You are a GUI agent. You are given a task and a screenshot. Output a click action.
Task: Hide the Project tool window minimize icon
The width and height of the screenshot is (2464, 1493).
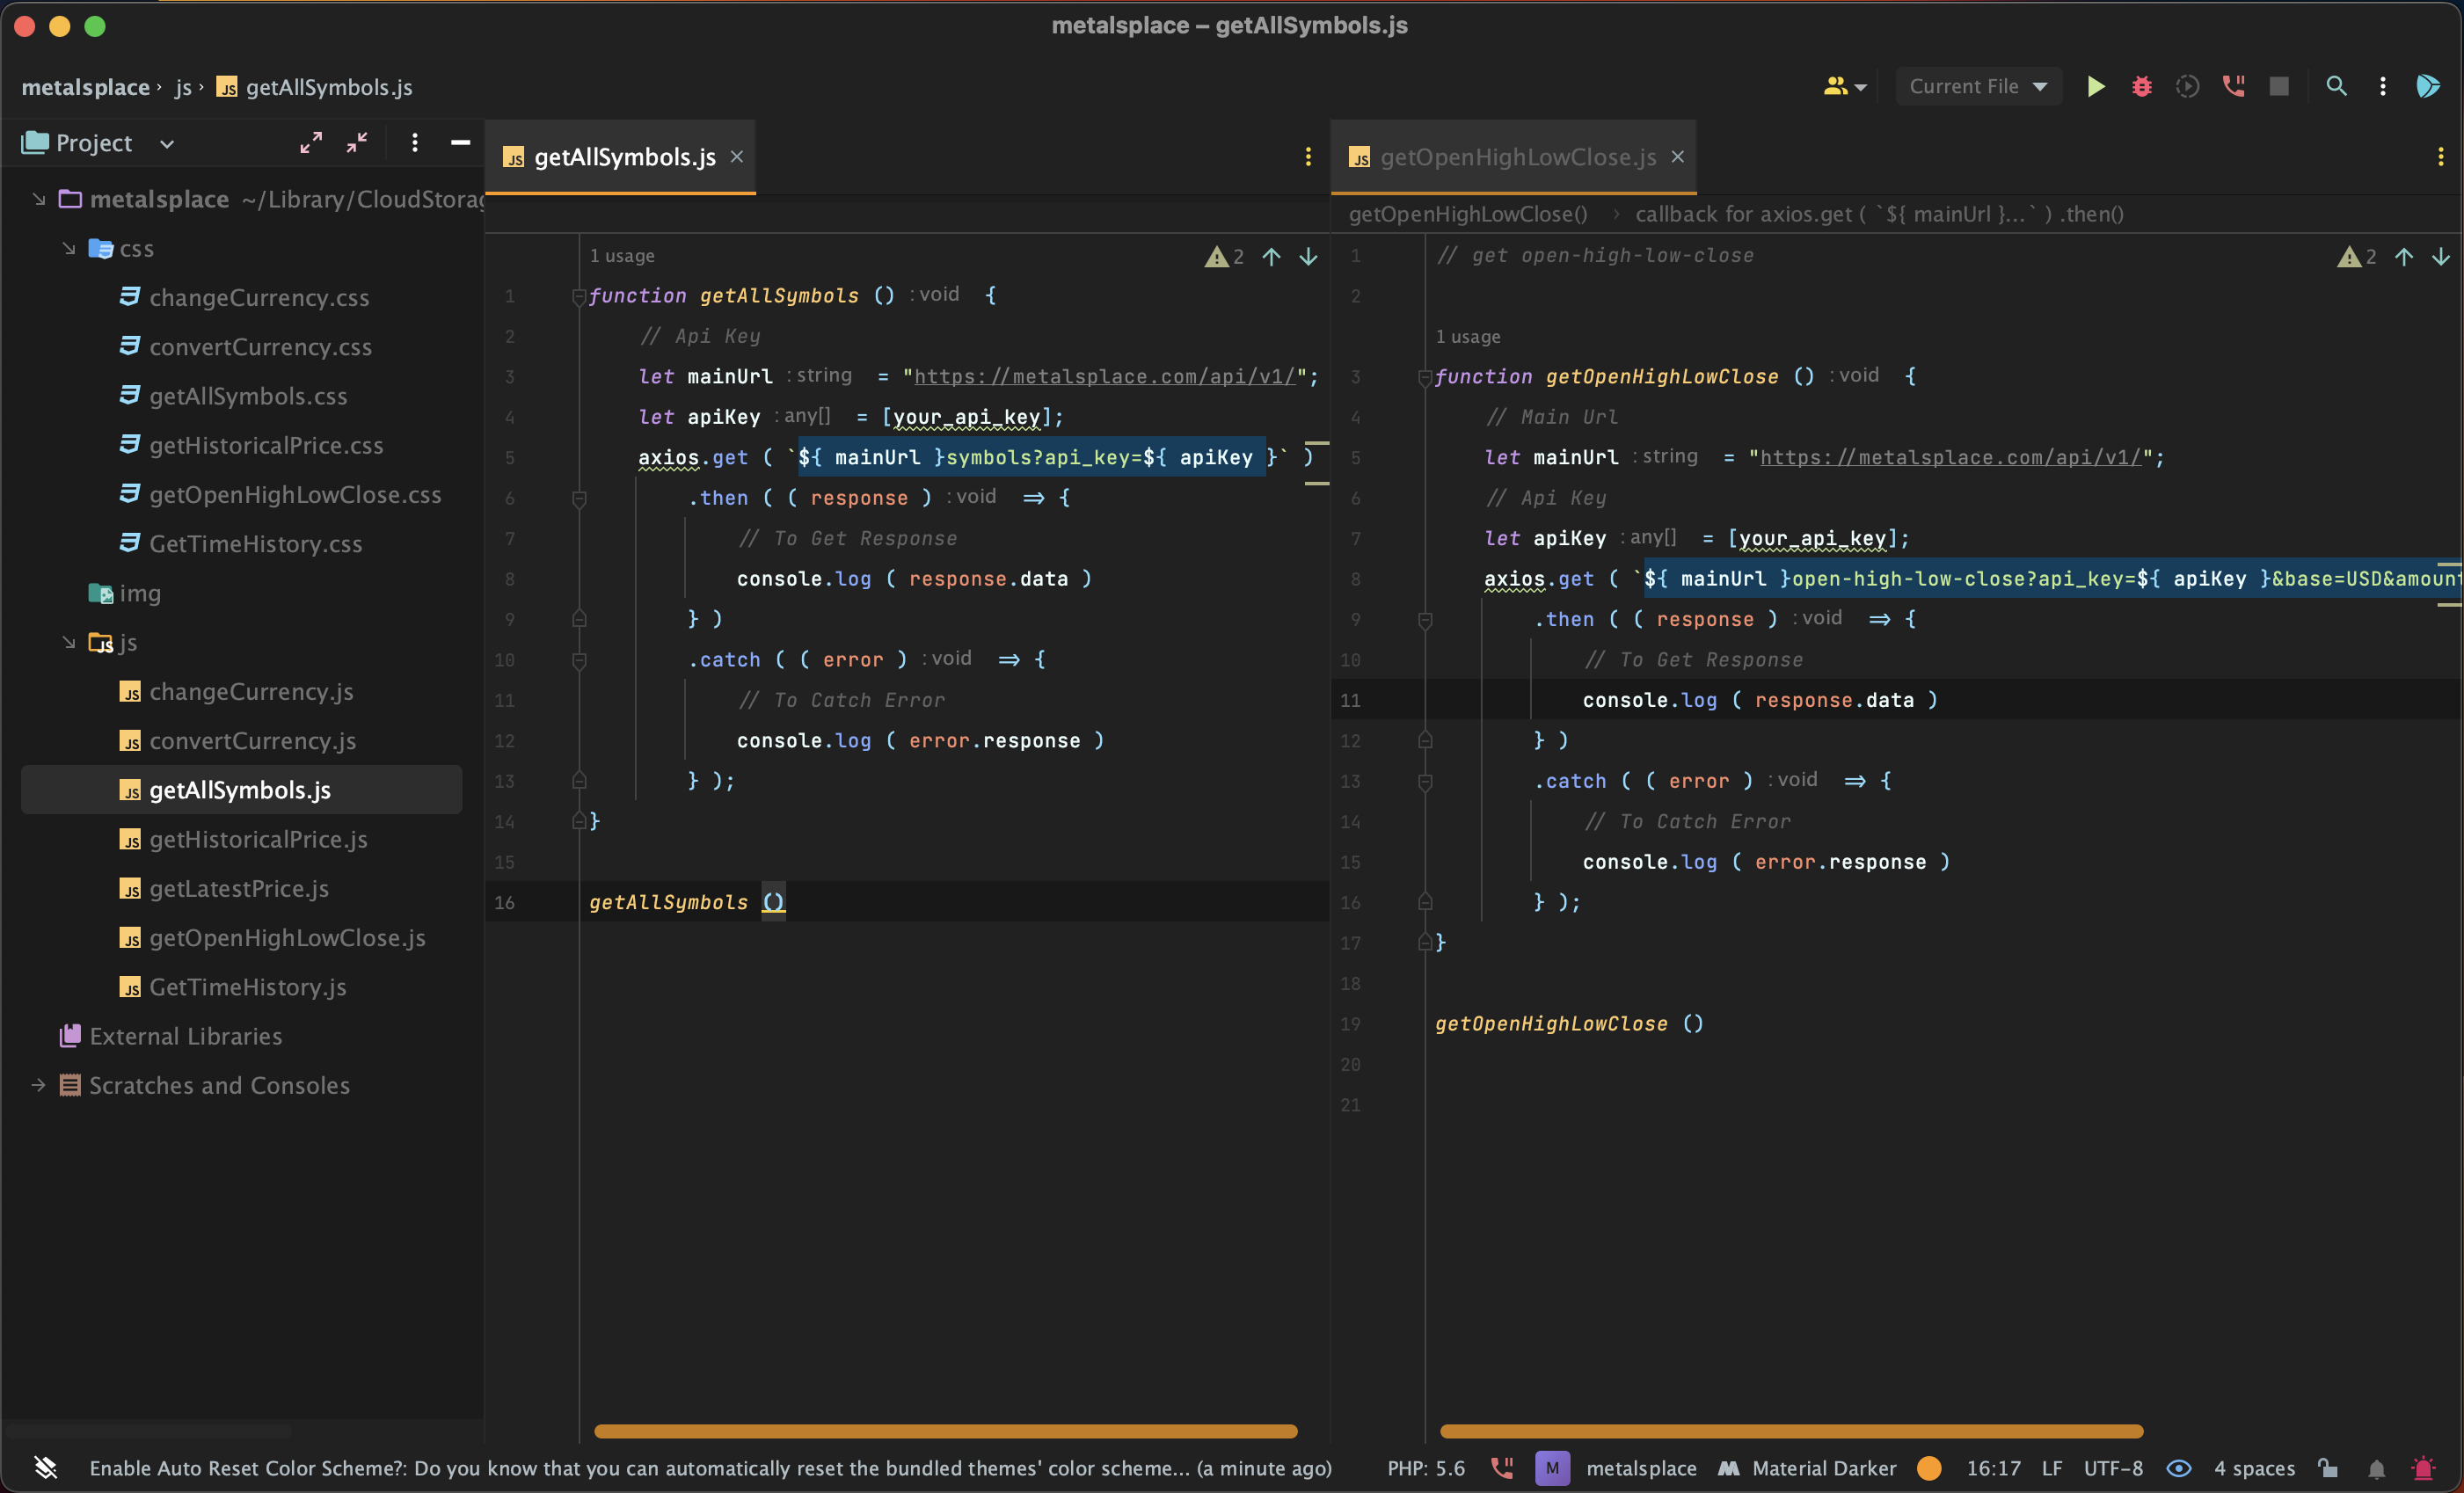(460, 143)
